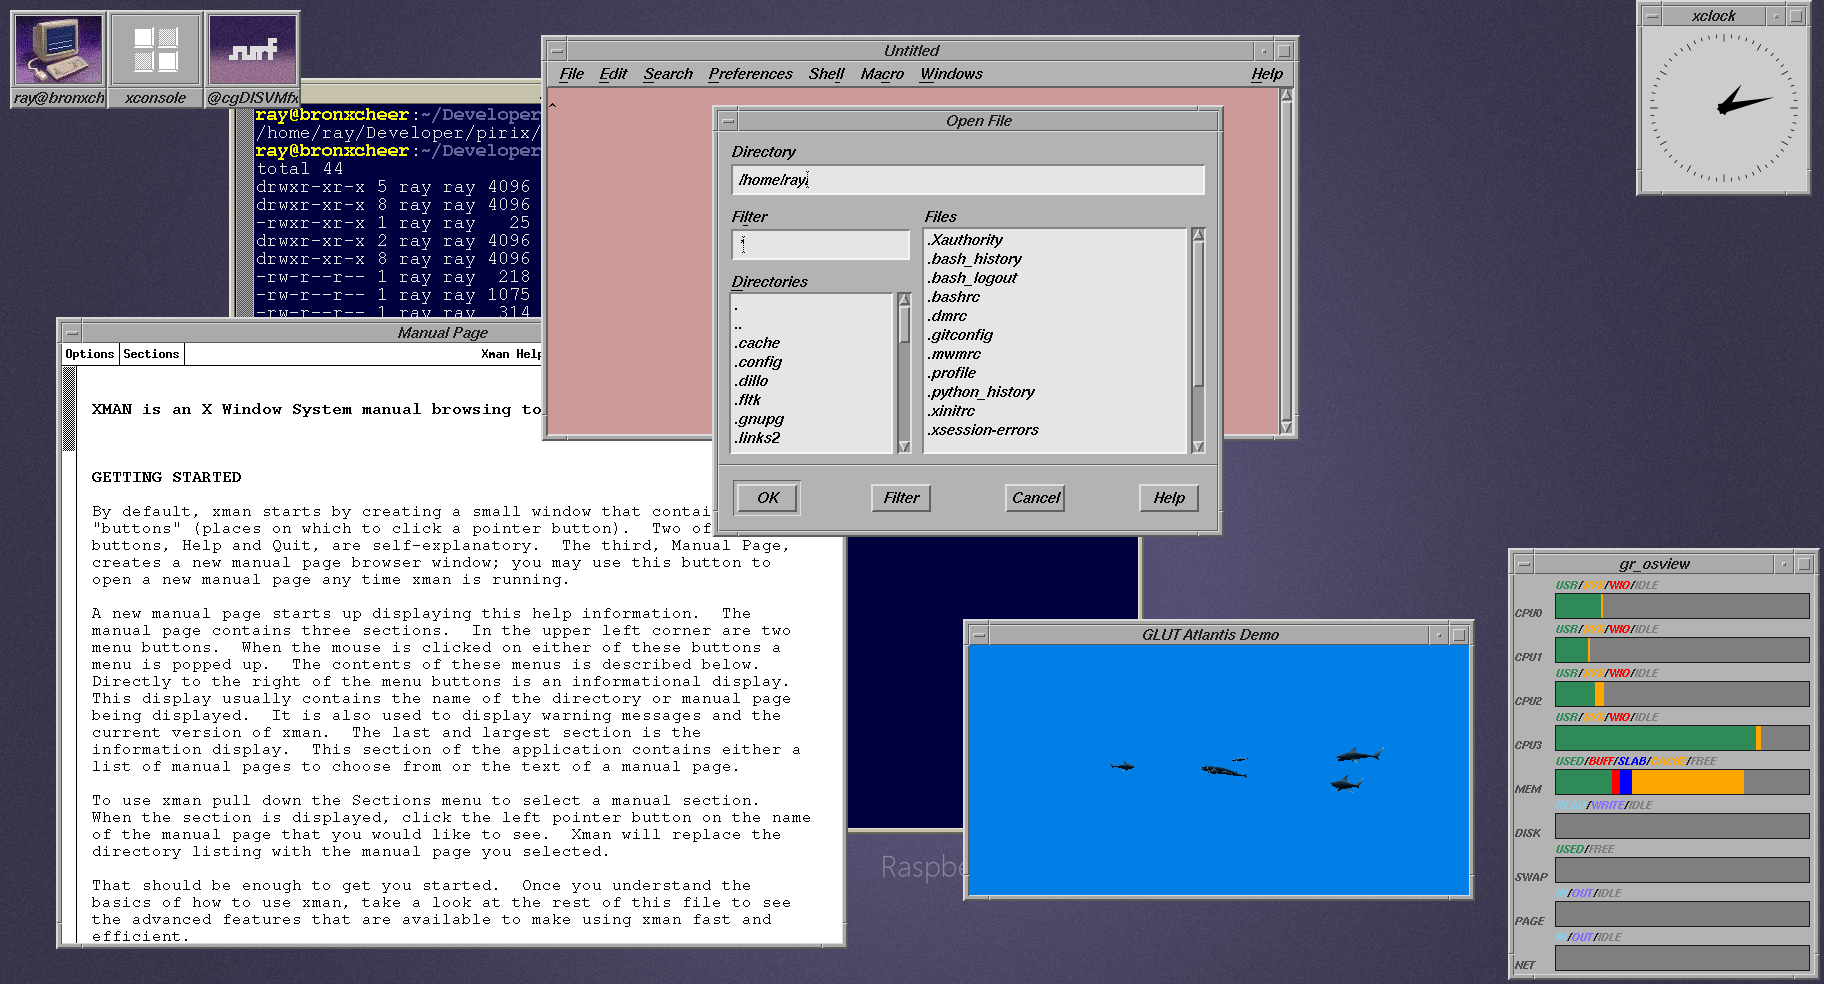This screenshot has height=984, width=1824.
Task: Open window menu of Untitled editor window
Action: coord(557,51)
